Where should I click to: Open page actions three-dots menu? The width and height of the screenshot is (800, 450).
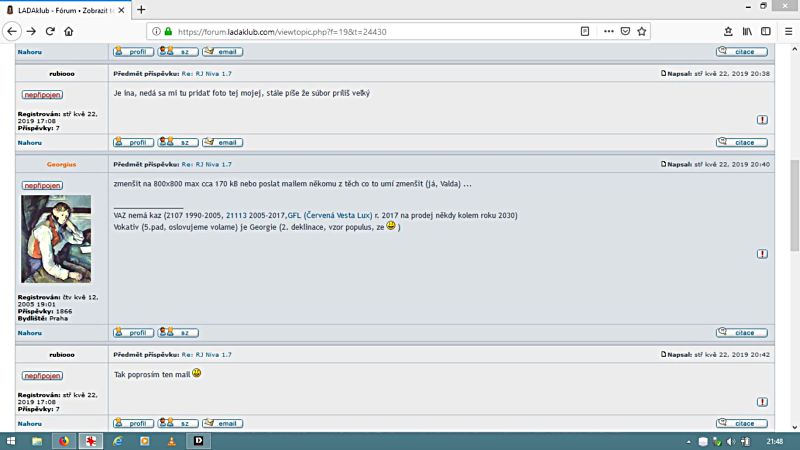(606, 31)
